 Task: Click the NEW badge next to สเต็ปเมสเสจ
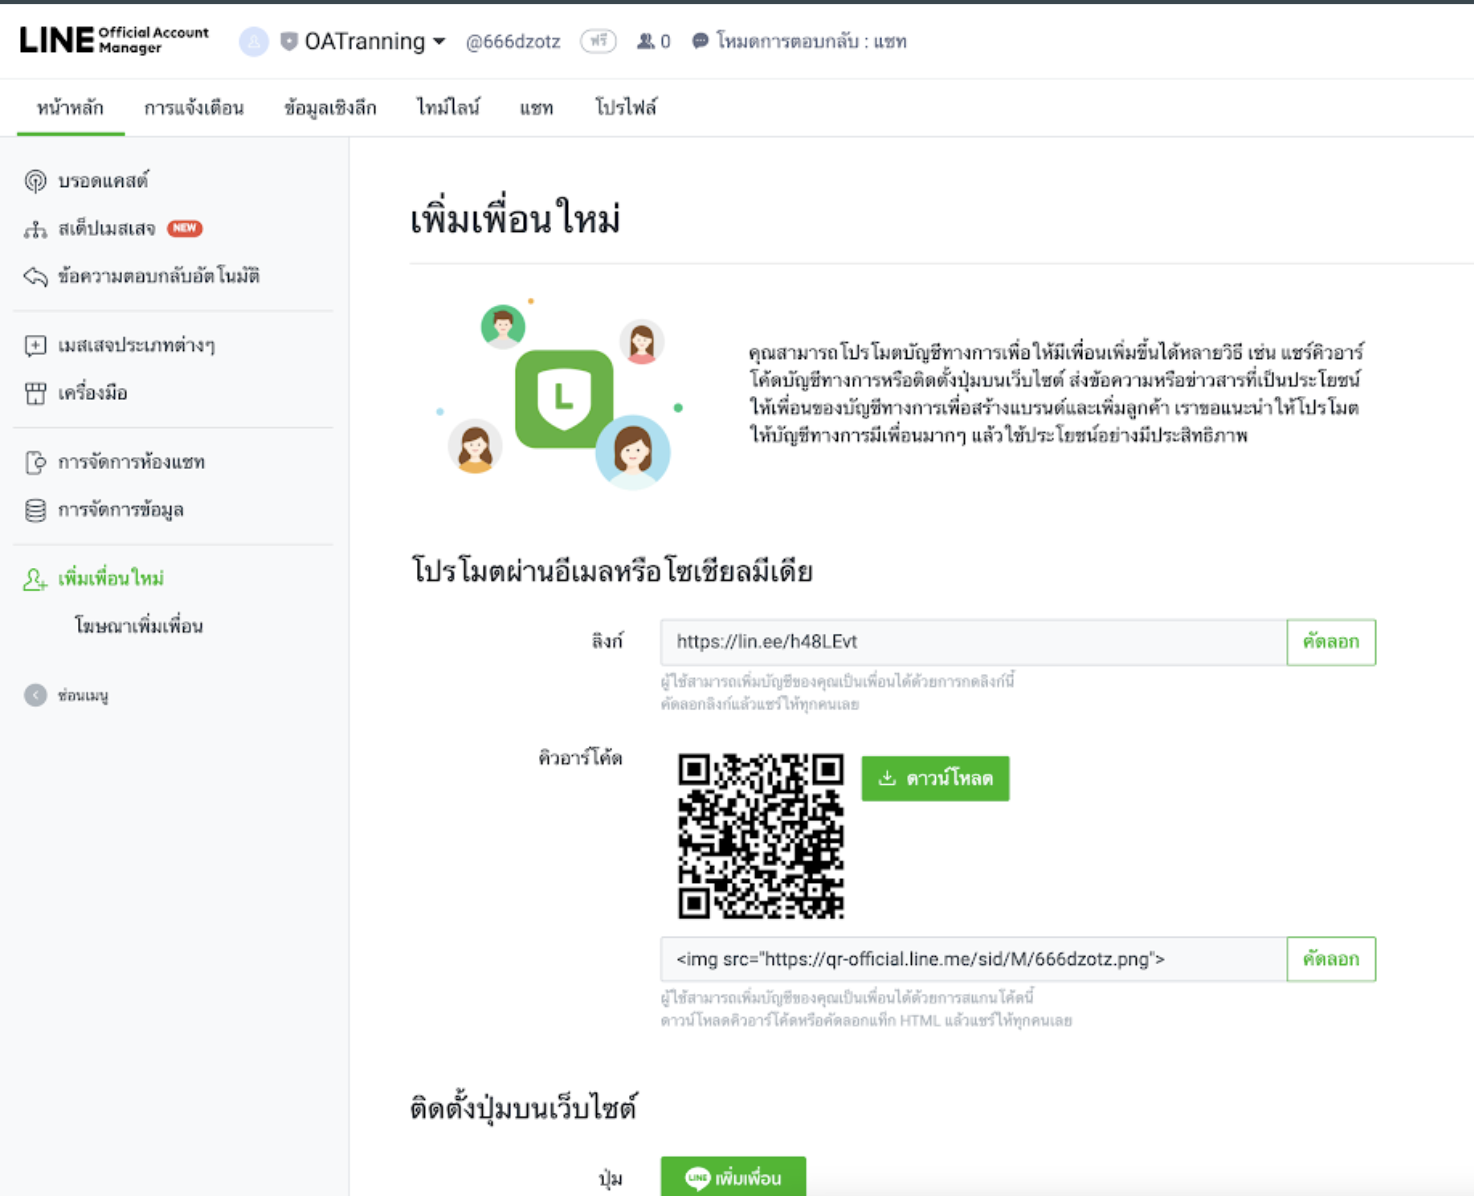pos(185,228)
